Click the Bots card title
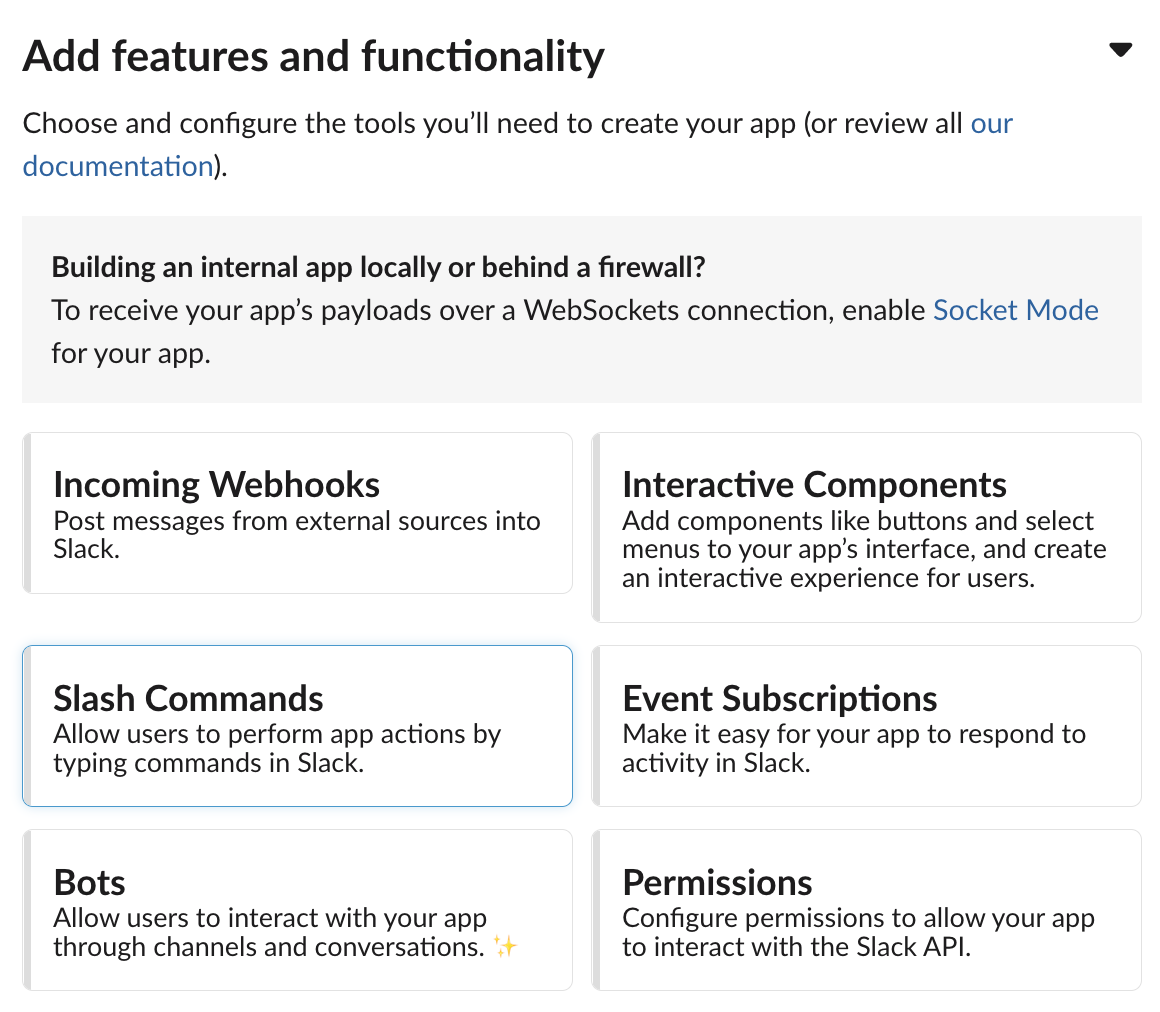Viewport: 1160px width, 1012px height. (90, 883)
